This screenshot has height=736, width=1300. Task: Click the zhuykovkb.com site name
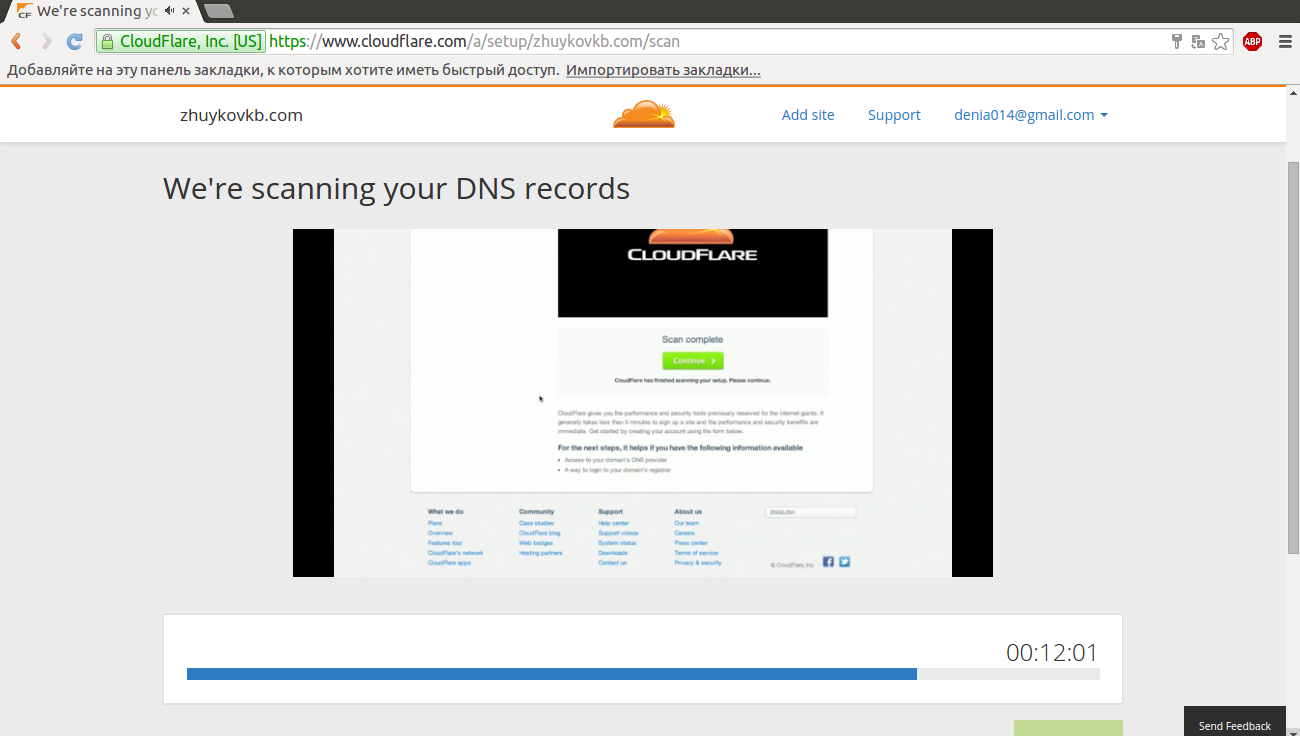241,115
